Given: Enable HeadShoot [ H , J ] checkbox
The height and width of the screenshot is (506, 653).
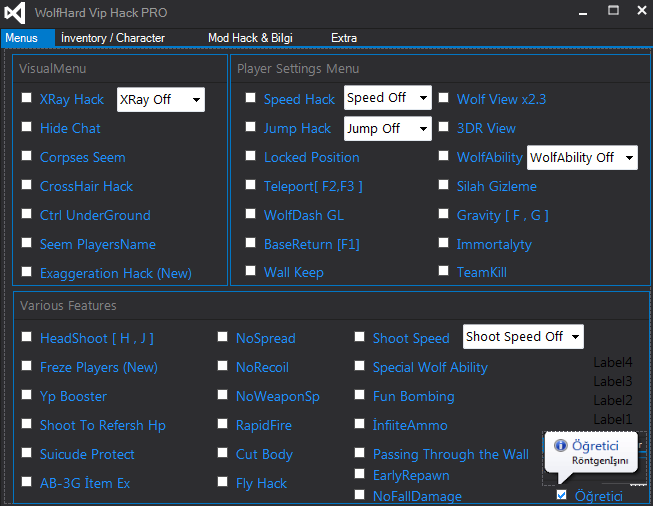Looking at the screenshot, I should (x=27, y=337).
